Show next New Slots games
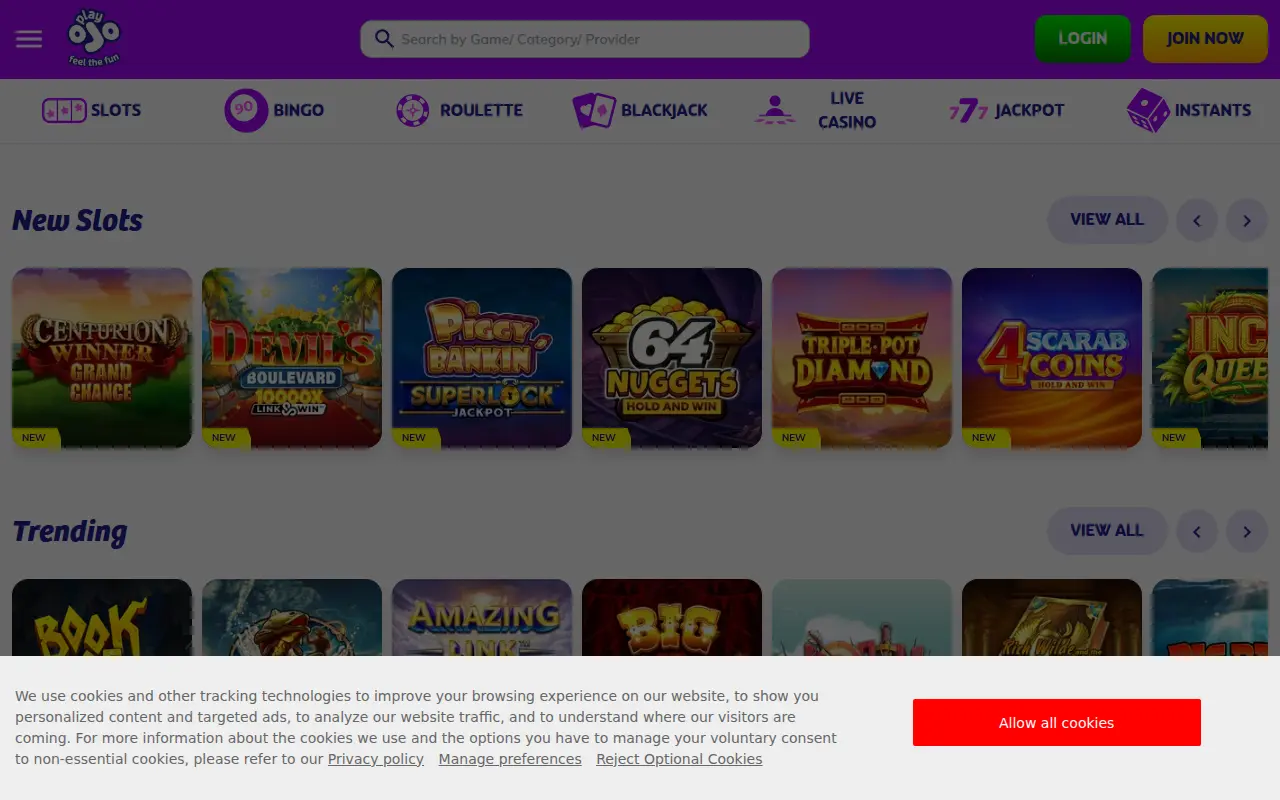The width and height of the screenshot is (1280, 800). tap(1247, 220)
